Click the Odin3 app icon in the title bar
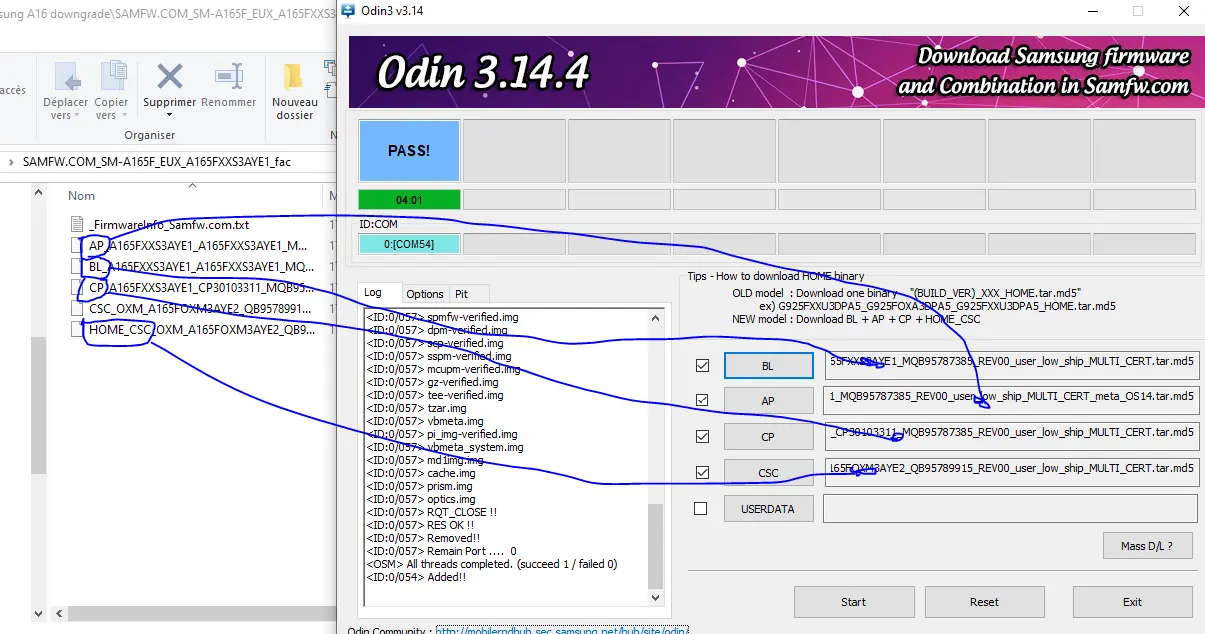Screen dimensions: 1205x634 pos(348,11)
